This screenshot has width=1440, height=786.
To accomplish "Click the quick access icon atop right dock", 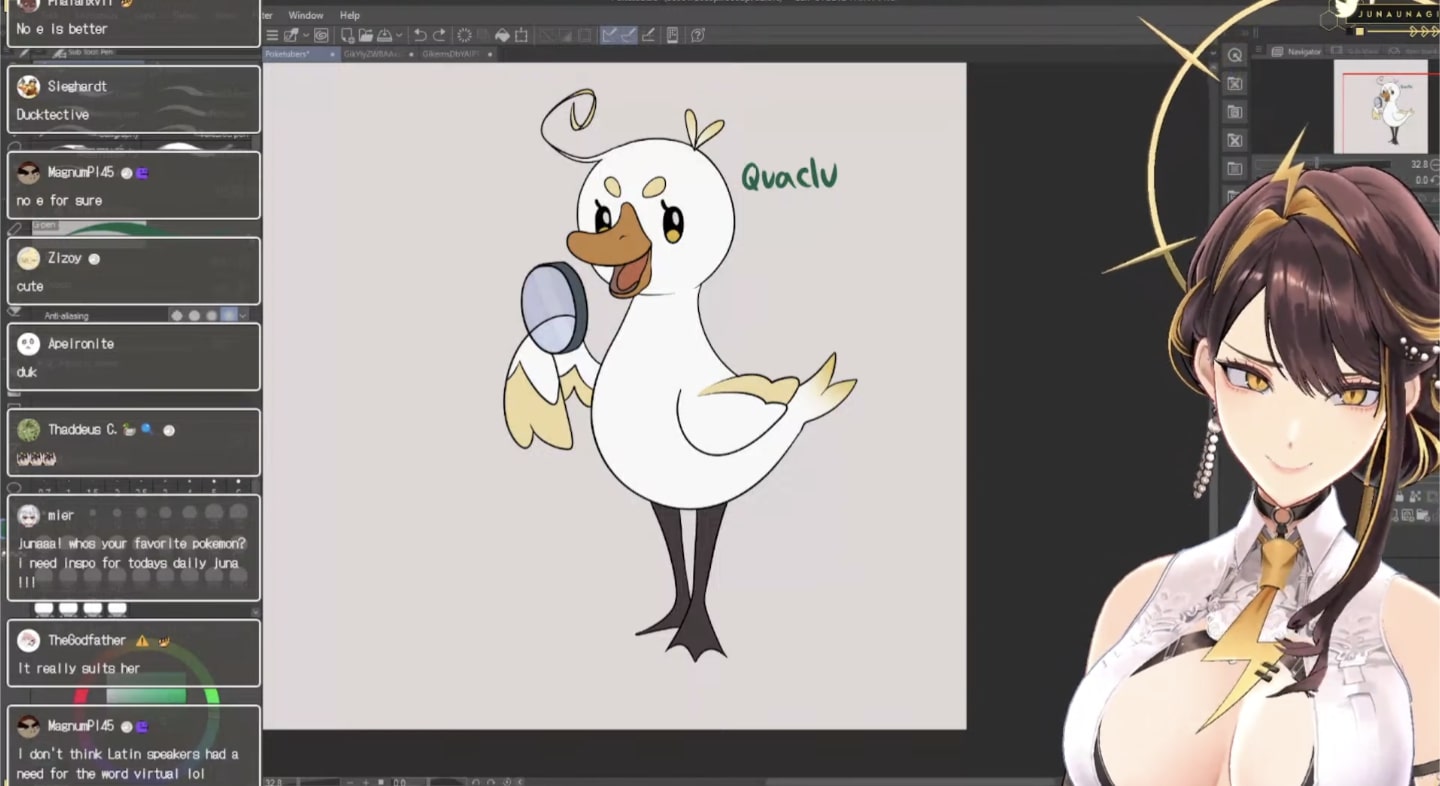I will (1235, 55).
